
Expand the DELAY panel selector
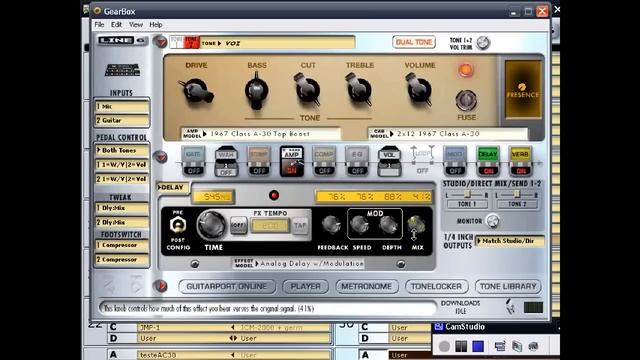pos(173,187)
